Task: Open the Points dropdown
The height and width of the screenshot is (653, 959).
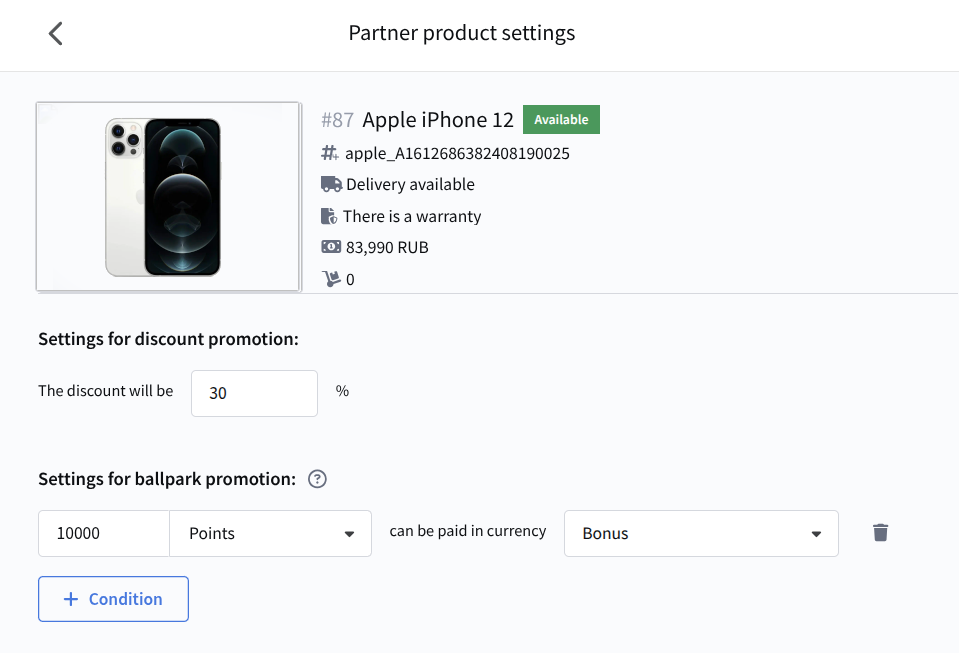Action: [271, 533]
